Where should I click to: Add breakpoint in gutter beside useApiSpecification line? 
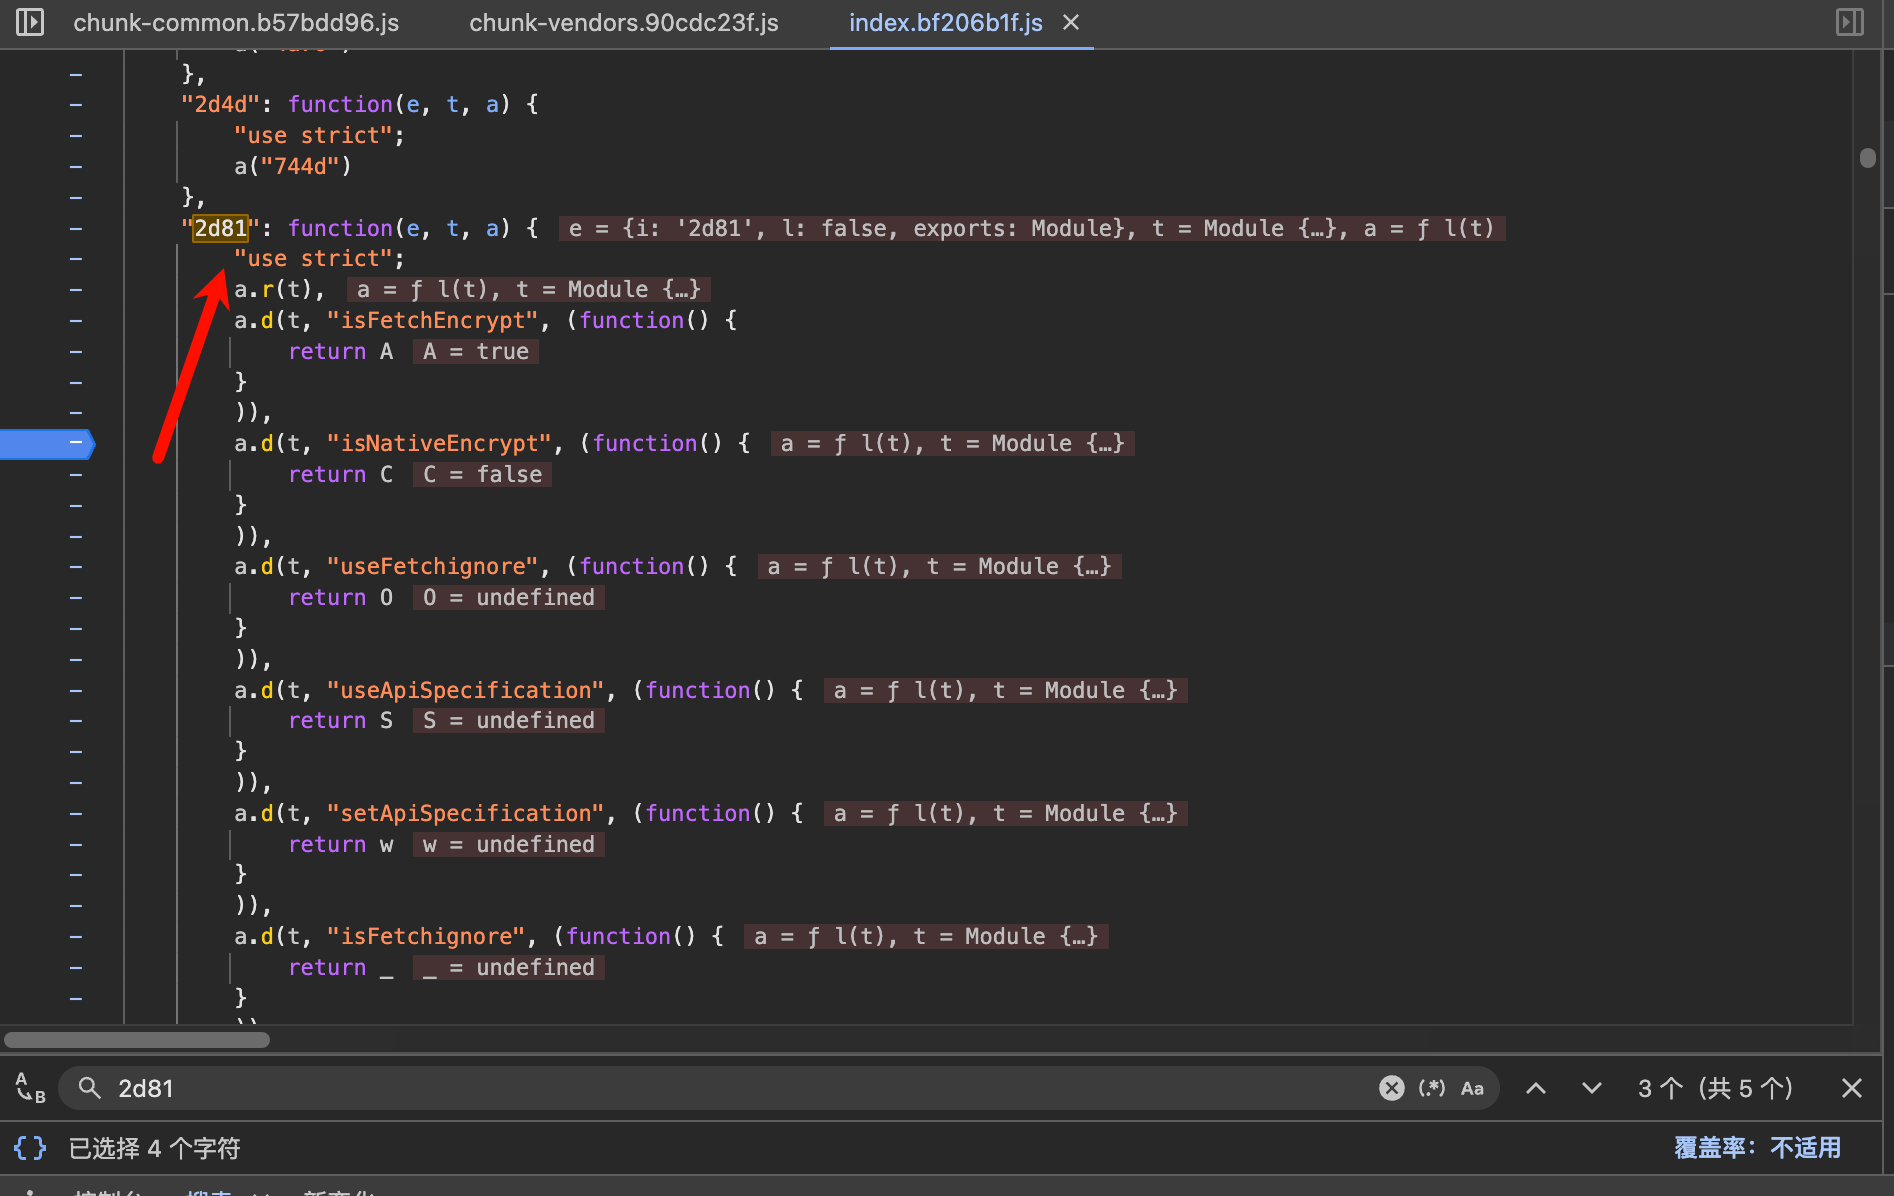(x=76, y=691)
